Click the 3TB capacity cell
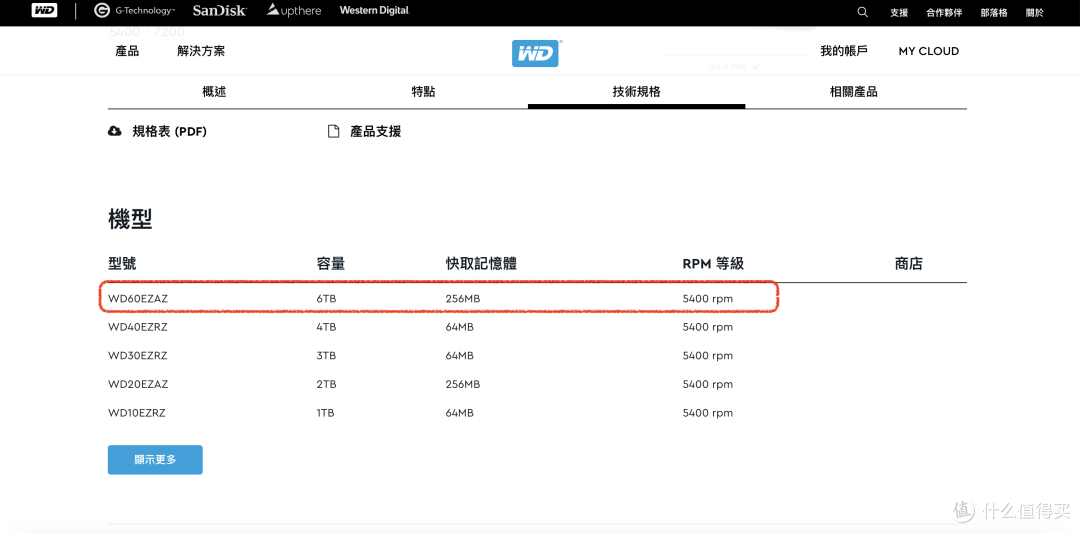Viewport: 1080px width, 533px height. (x=326, y=356)
